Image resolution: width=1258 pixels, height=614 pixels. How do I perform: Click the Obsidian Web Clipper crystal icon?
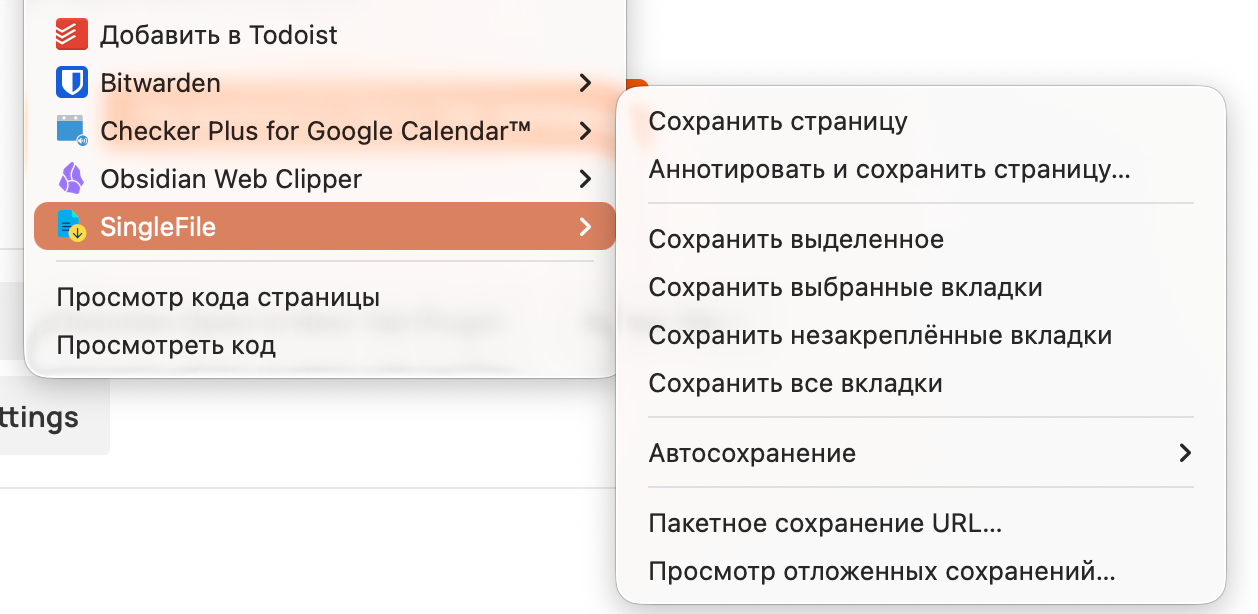72,179
